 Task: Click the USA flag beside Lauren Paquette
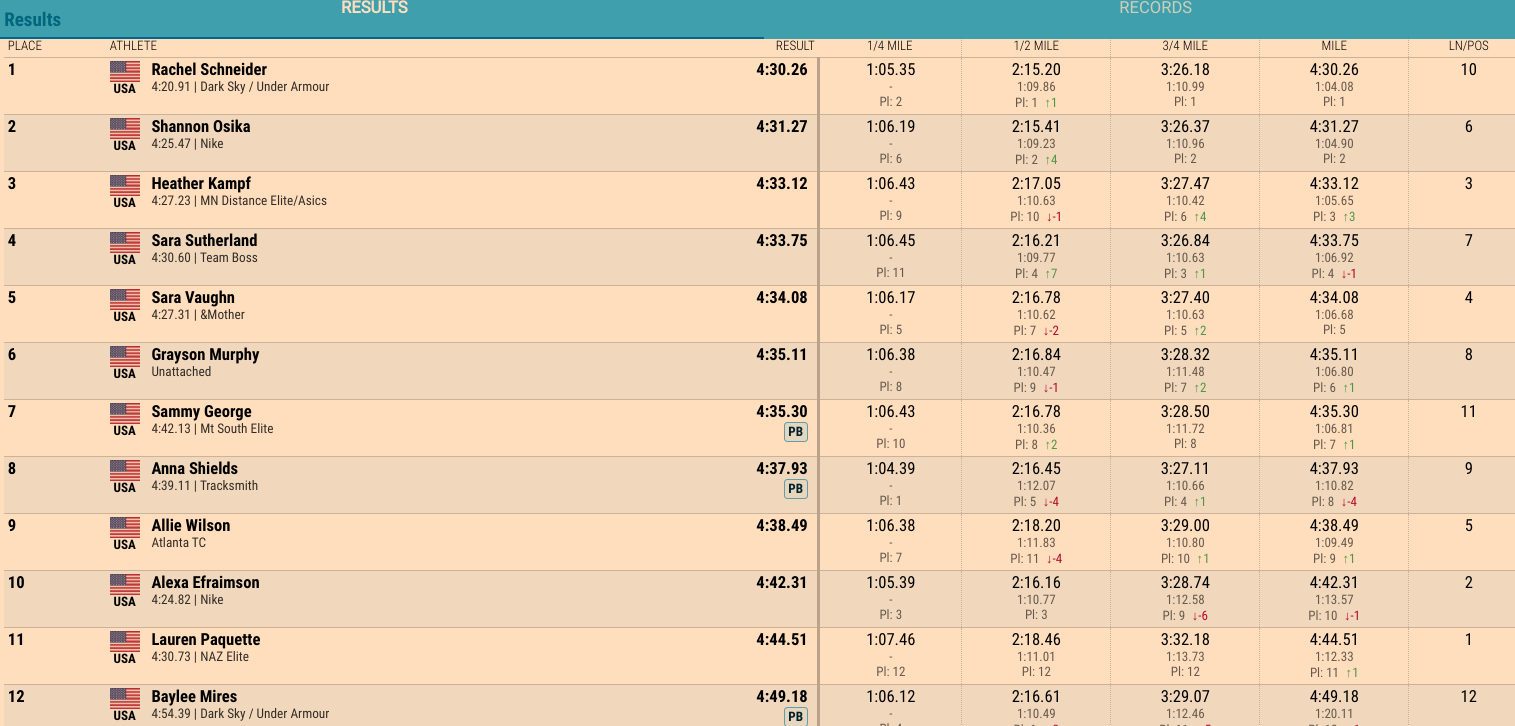[125, 641]
